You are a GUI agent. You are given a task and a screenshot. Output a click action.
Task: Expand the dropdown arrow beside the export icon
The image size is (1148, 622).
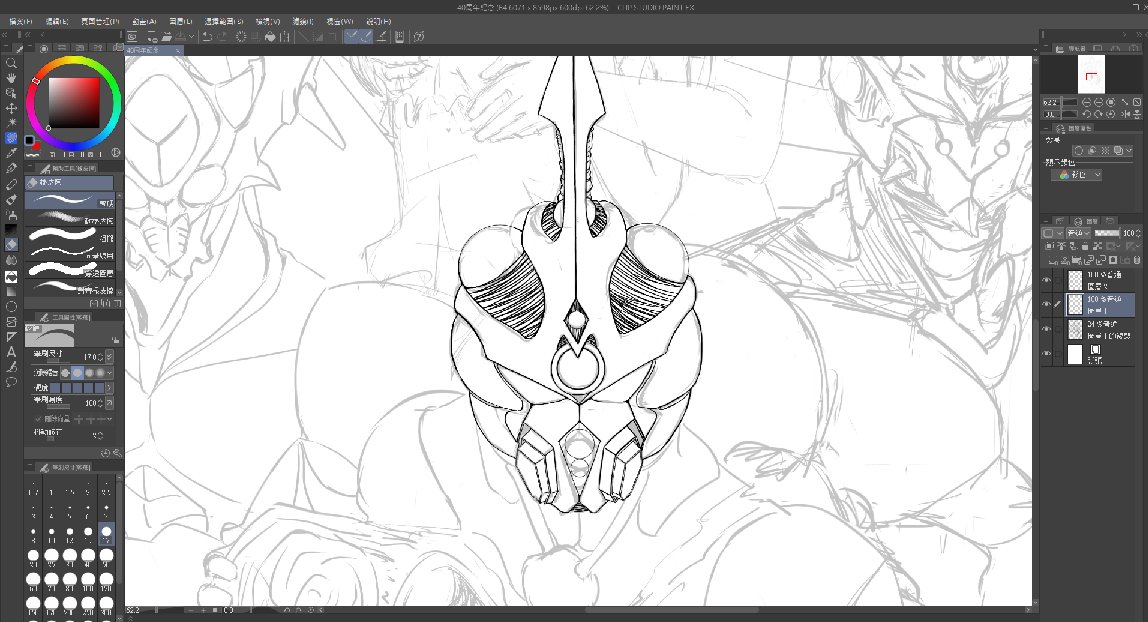click(x=191, y=37)
